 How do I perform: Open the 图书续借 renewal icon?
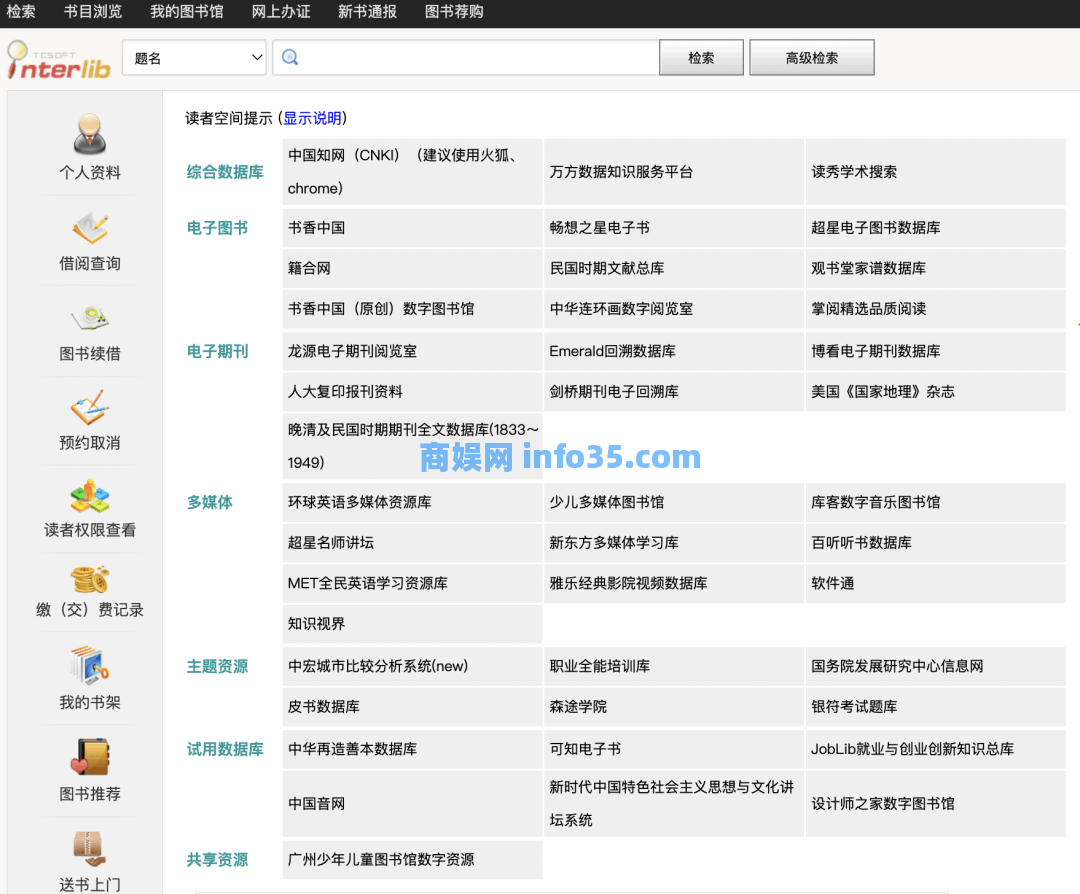(90, 318)
